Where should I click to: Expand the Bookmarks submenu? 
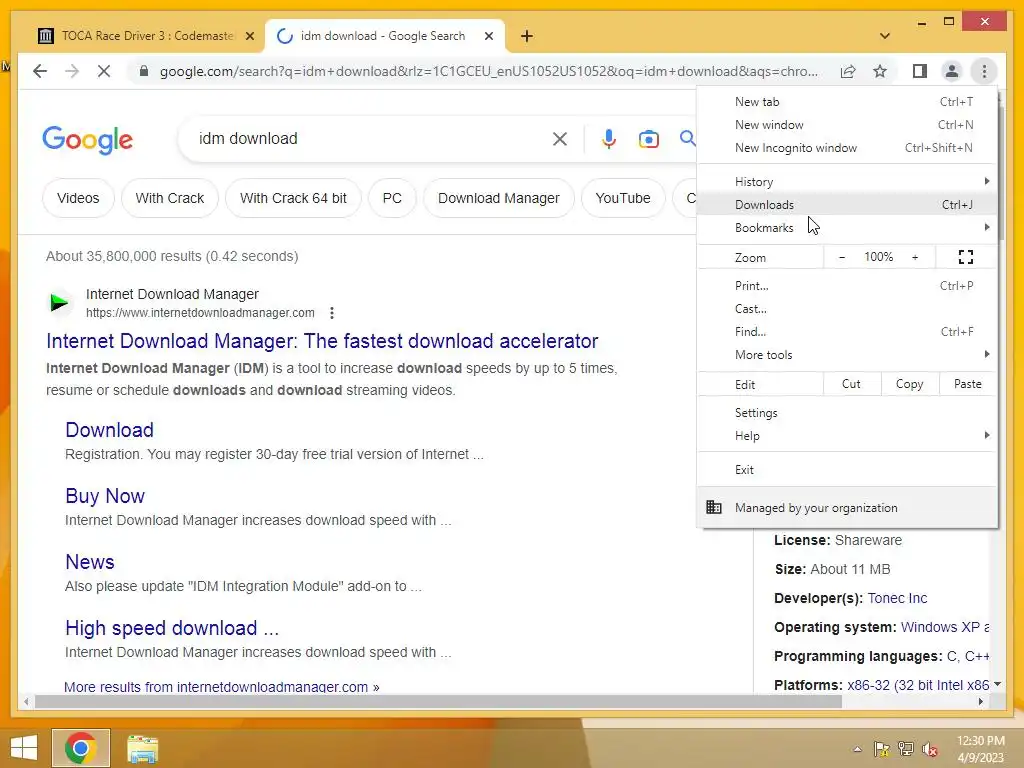[848, 227]
